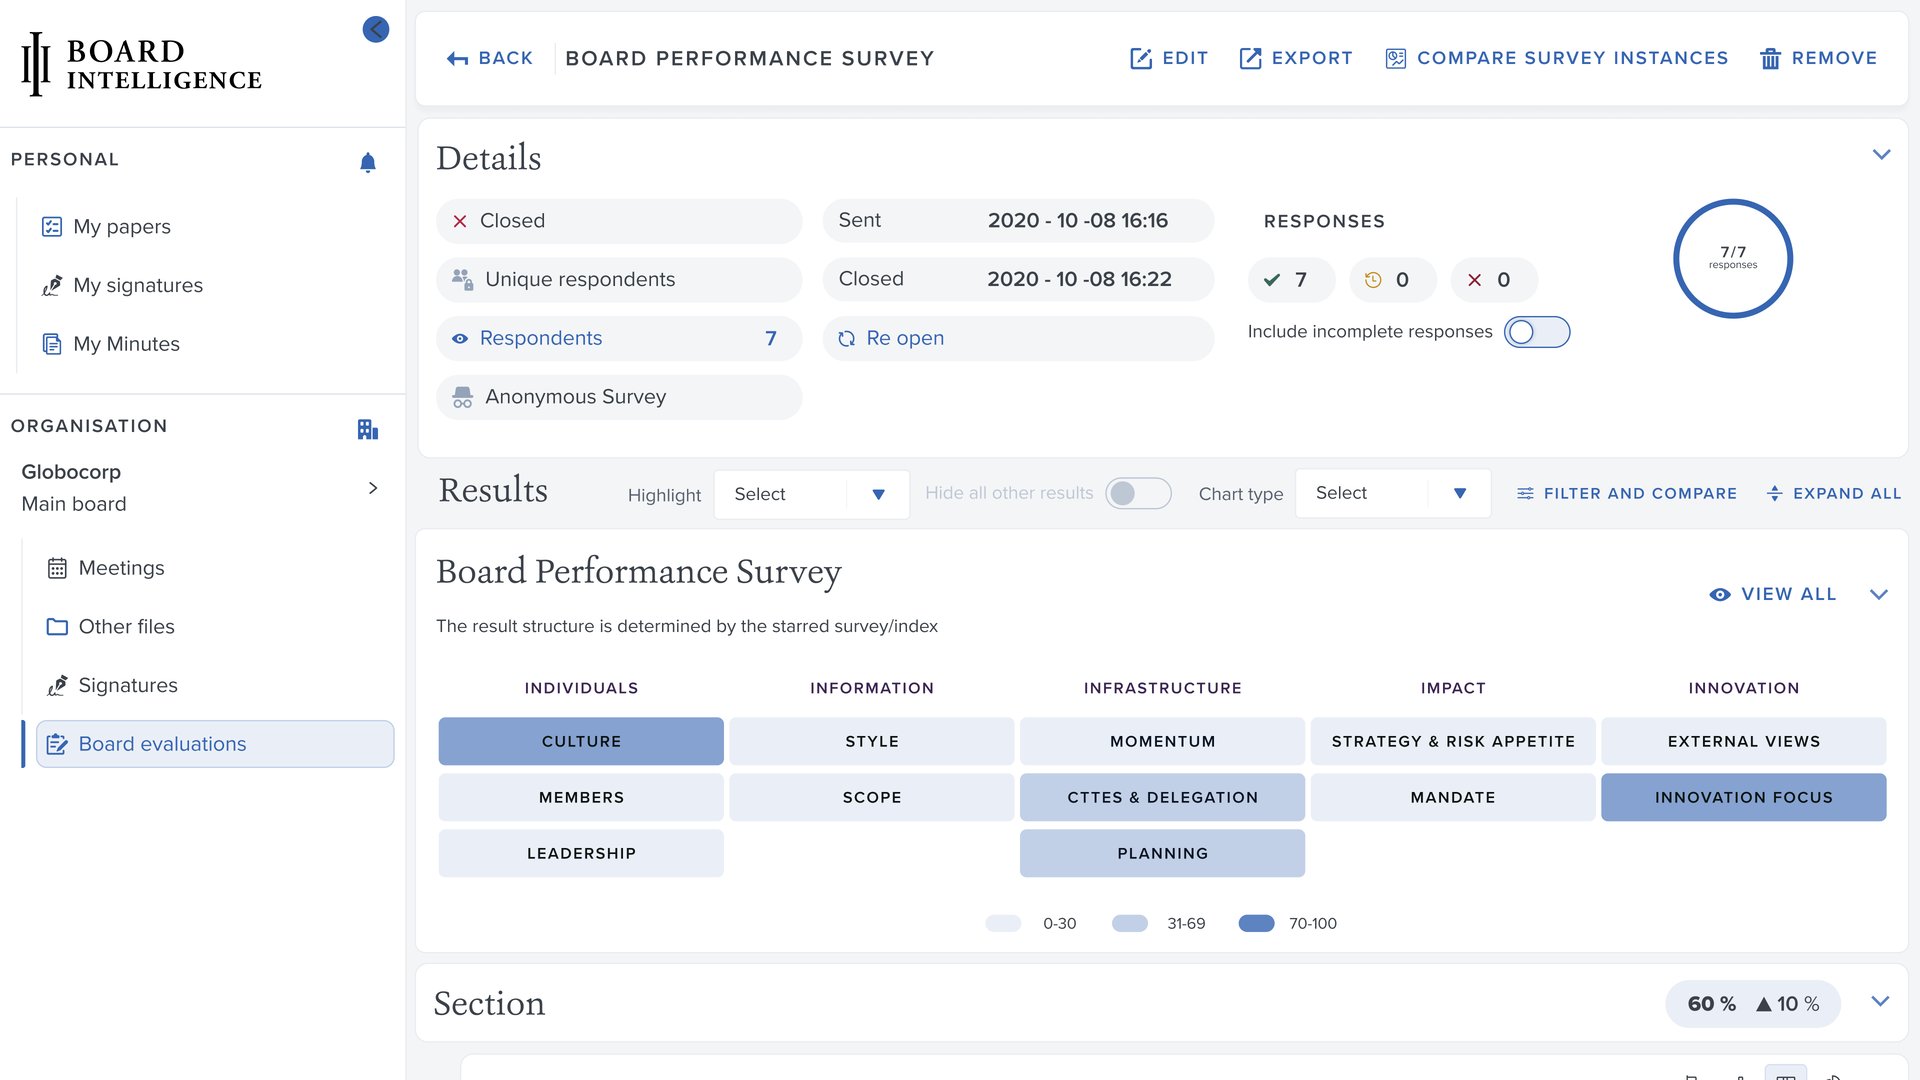Select the Culture result tile
Viewport: 1920px width, 1080px height.
[581, 741]
